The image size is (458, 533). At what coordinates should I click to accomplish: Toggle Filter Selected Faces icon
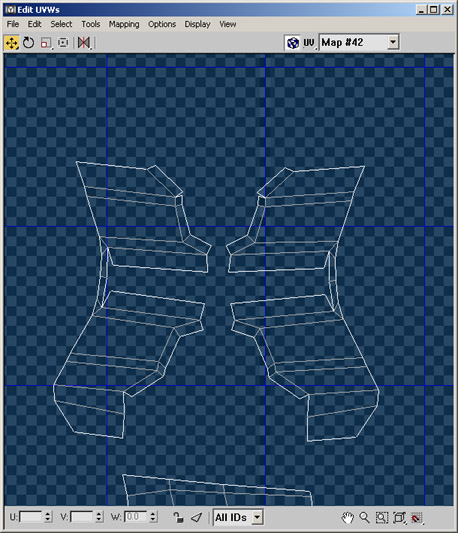[197, 517]
